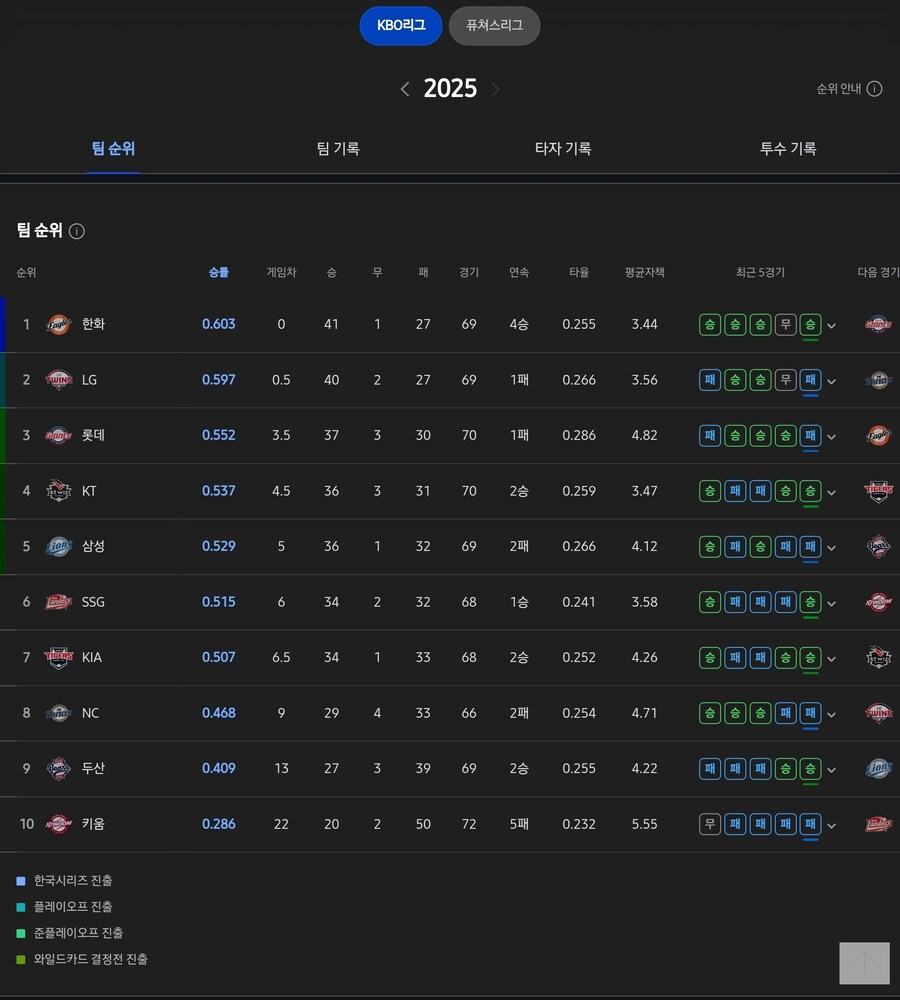Click the 무 draw badge in 한화 row
The height and width of the screenshot is (1000, 900).
(x=785, y=325)
